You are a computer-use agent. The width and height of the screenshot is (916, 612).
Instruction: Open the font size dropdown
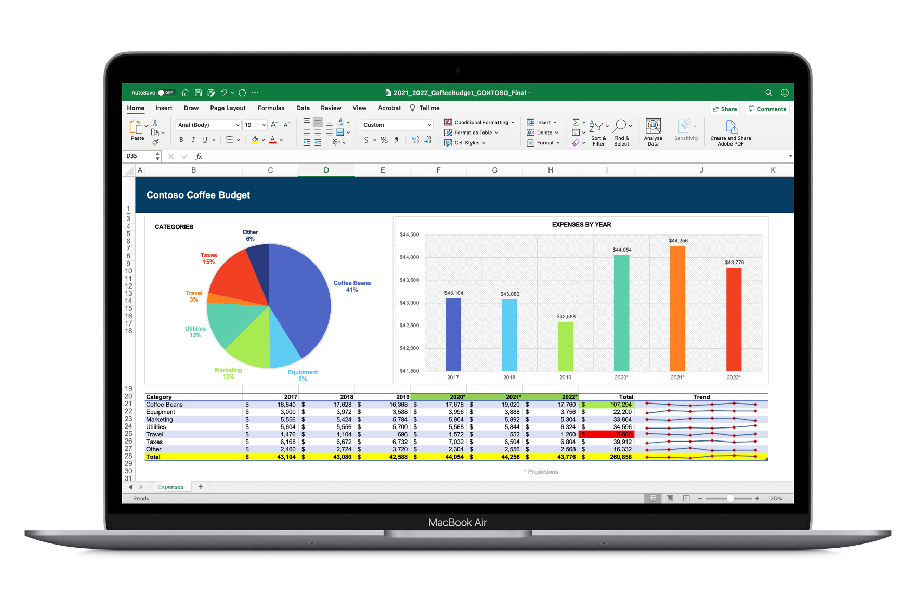(255, 125)
